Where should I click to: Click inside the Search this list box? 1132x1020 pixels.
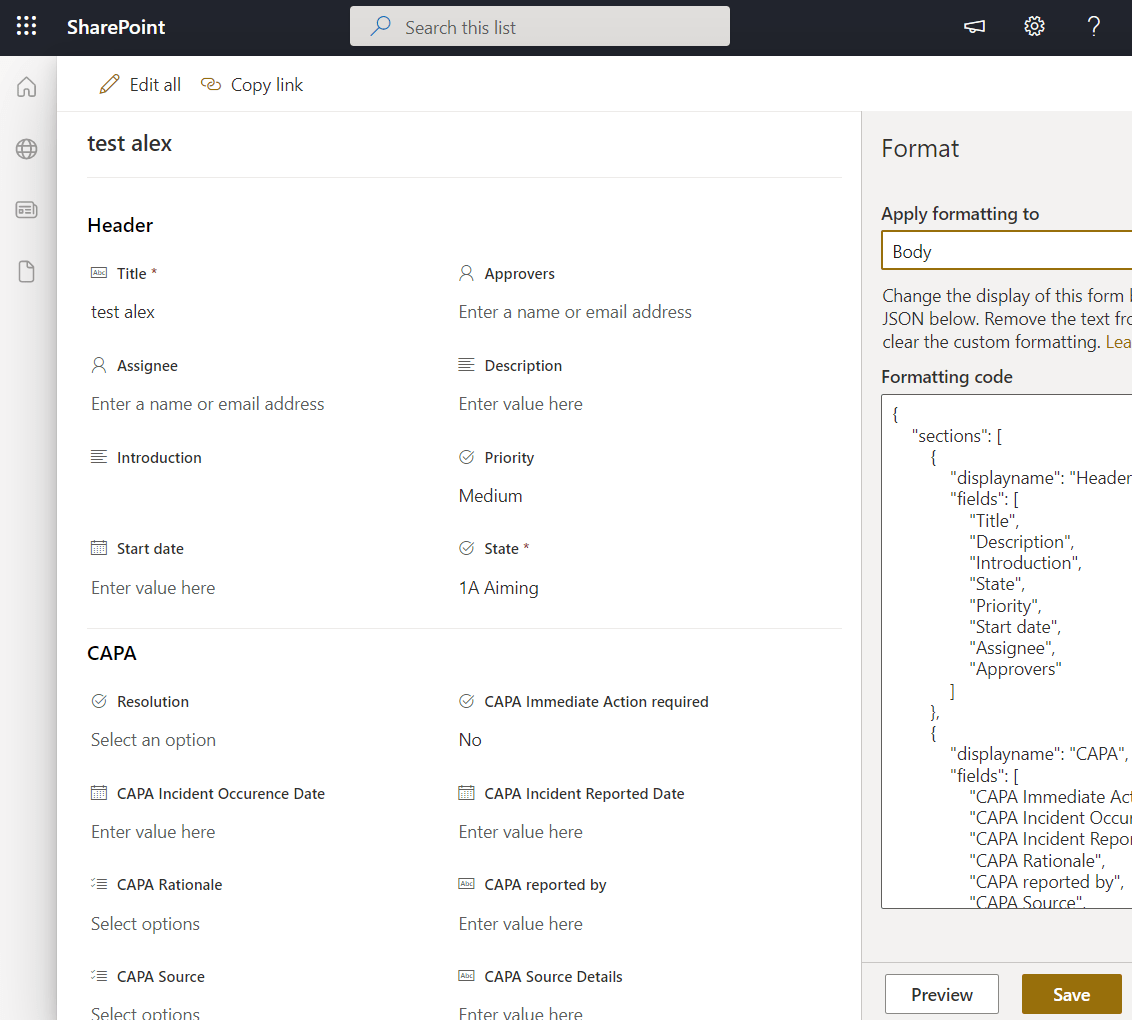(540, 26)
